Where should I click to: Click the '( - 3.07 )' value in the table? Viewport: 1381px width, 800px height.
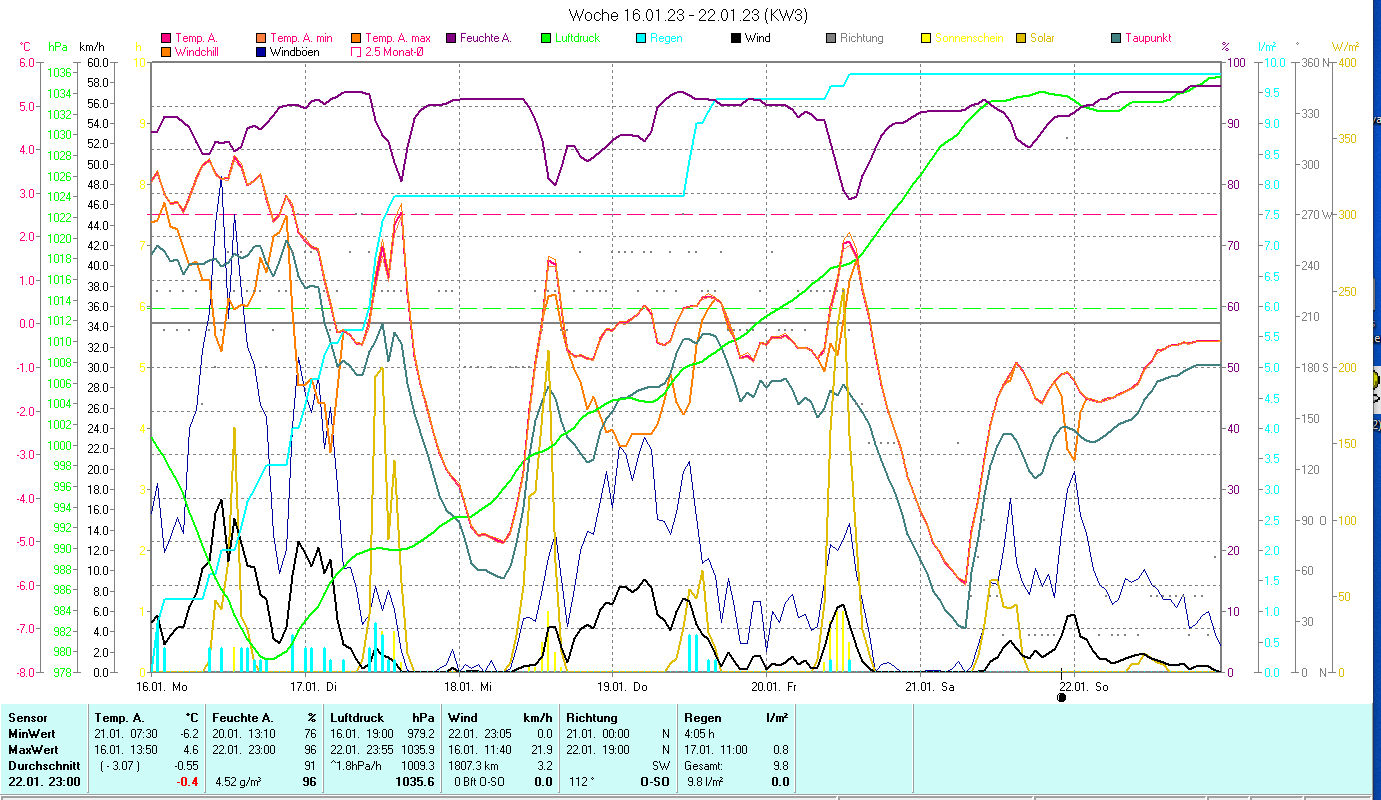[120, 766]
